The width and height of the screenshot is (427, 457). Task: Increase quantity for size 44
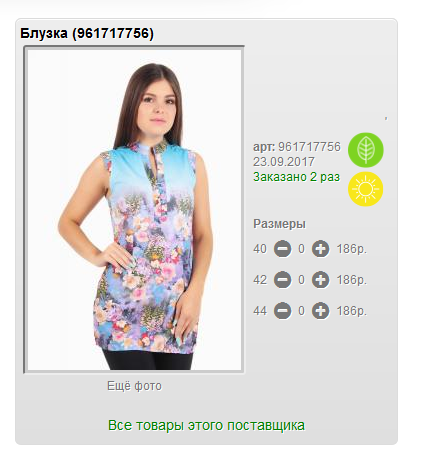point(320,311)
